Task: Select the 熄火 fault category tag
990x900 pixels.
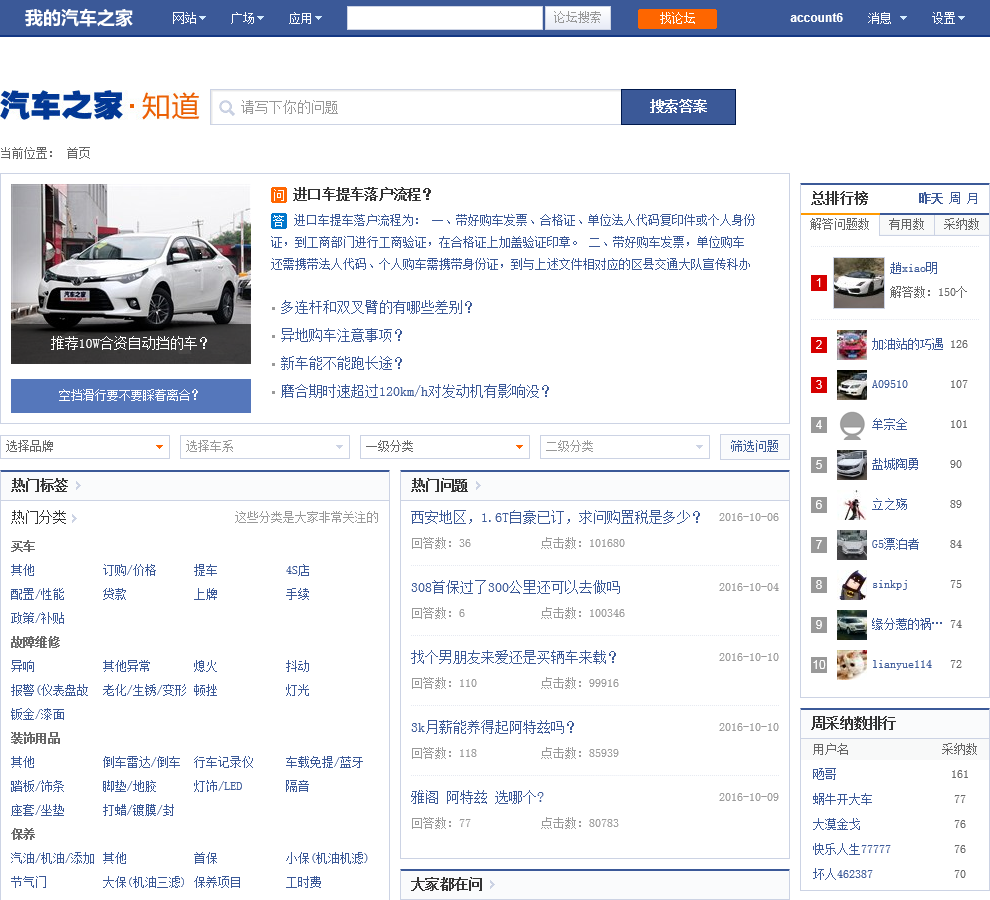Action: pyautogui.click(x=205, y=666)
